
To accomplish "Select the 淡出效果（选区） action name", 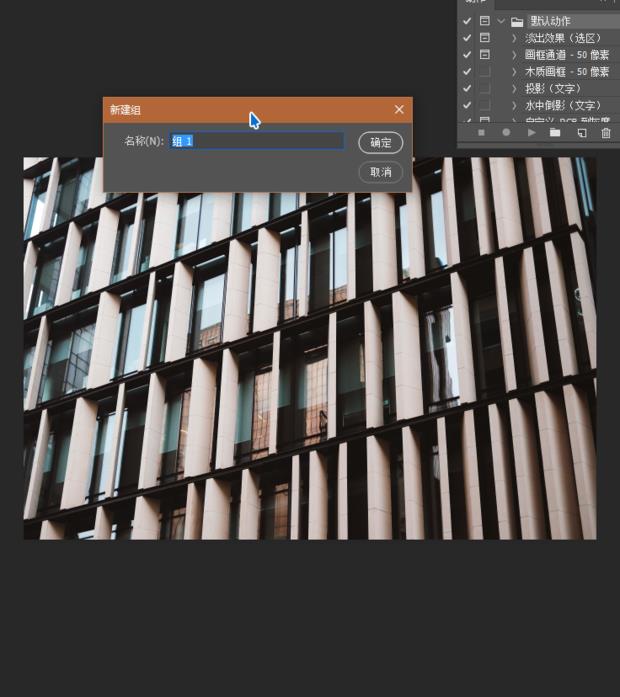I will pos(563,38).
